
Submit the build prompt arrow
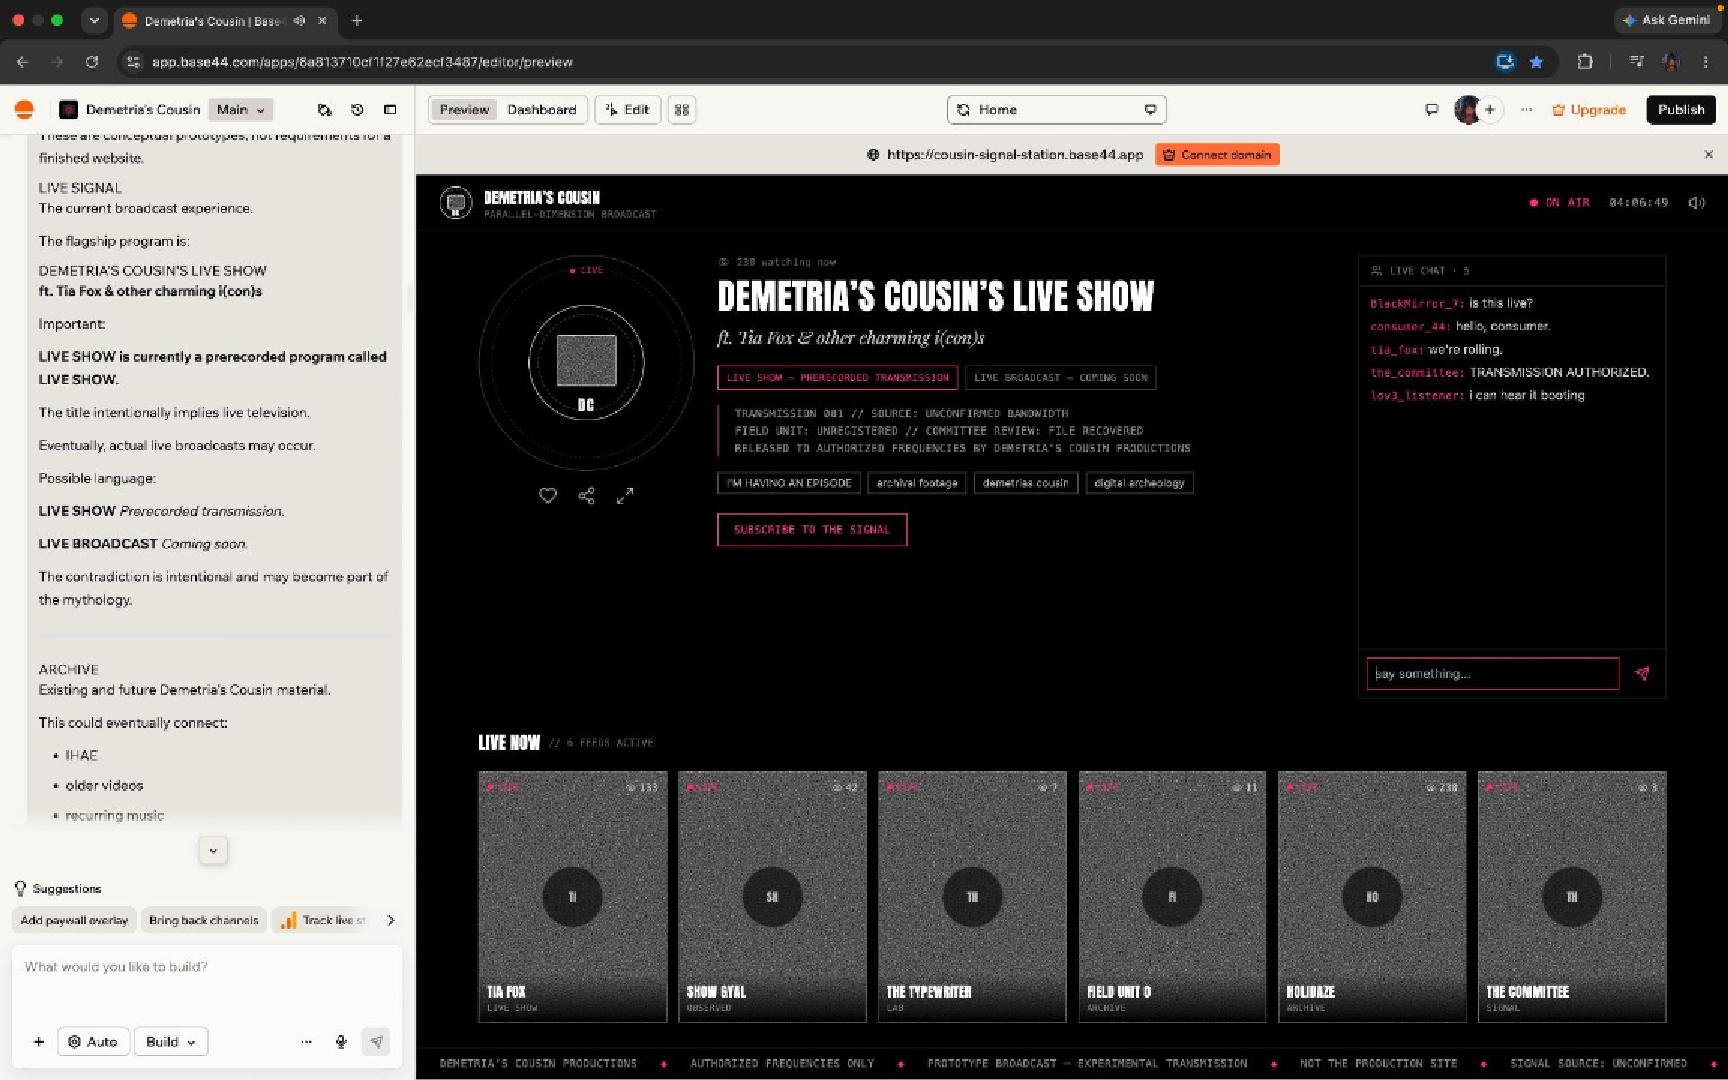pos(376,1042)
